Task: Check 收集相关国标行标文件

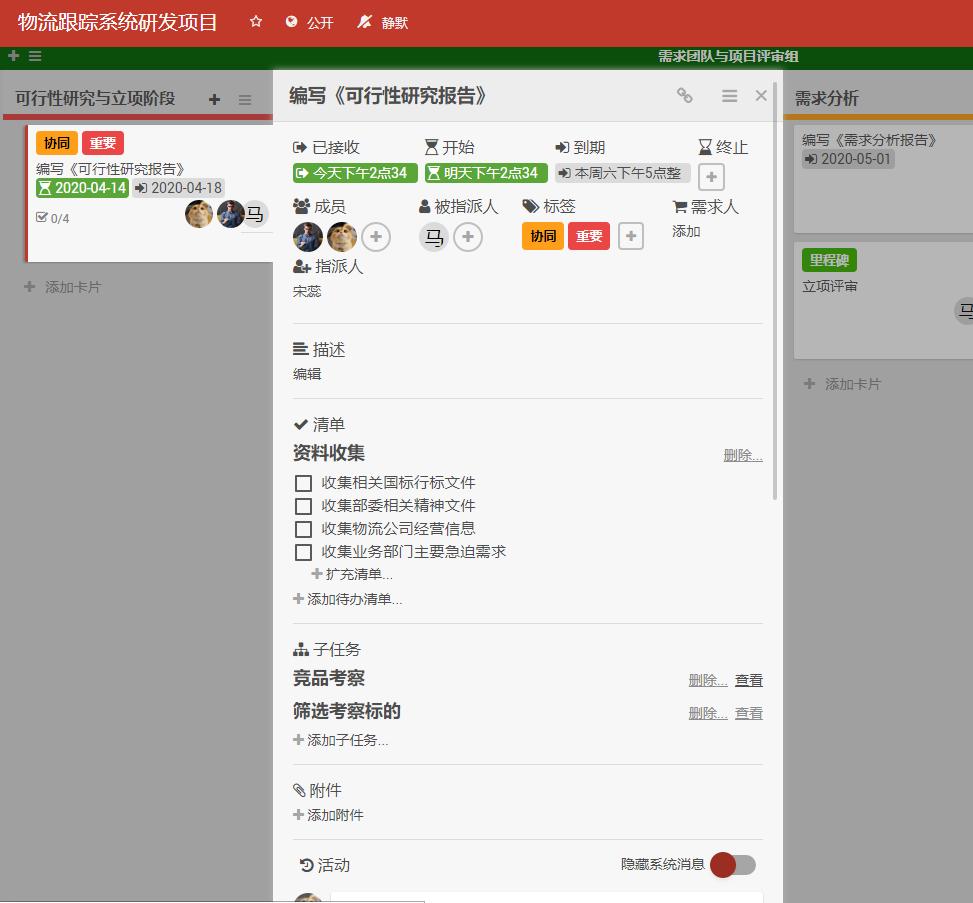Action: (303, 483)
